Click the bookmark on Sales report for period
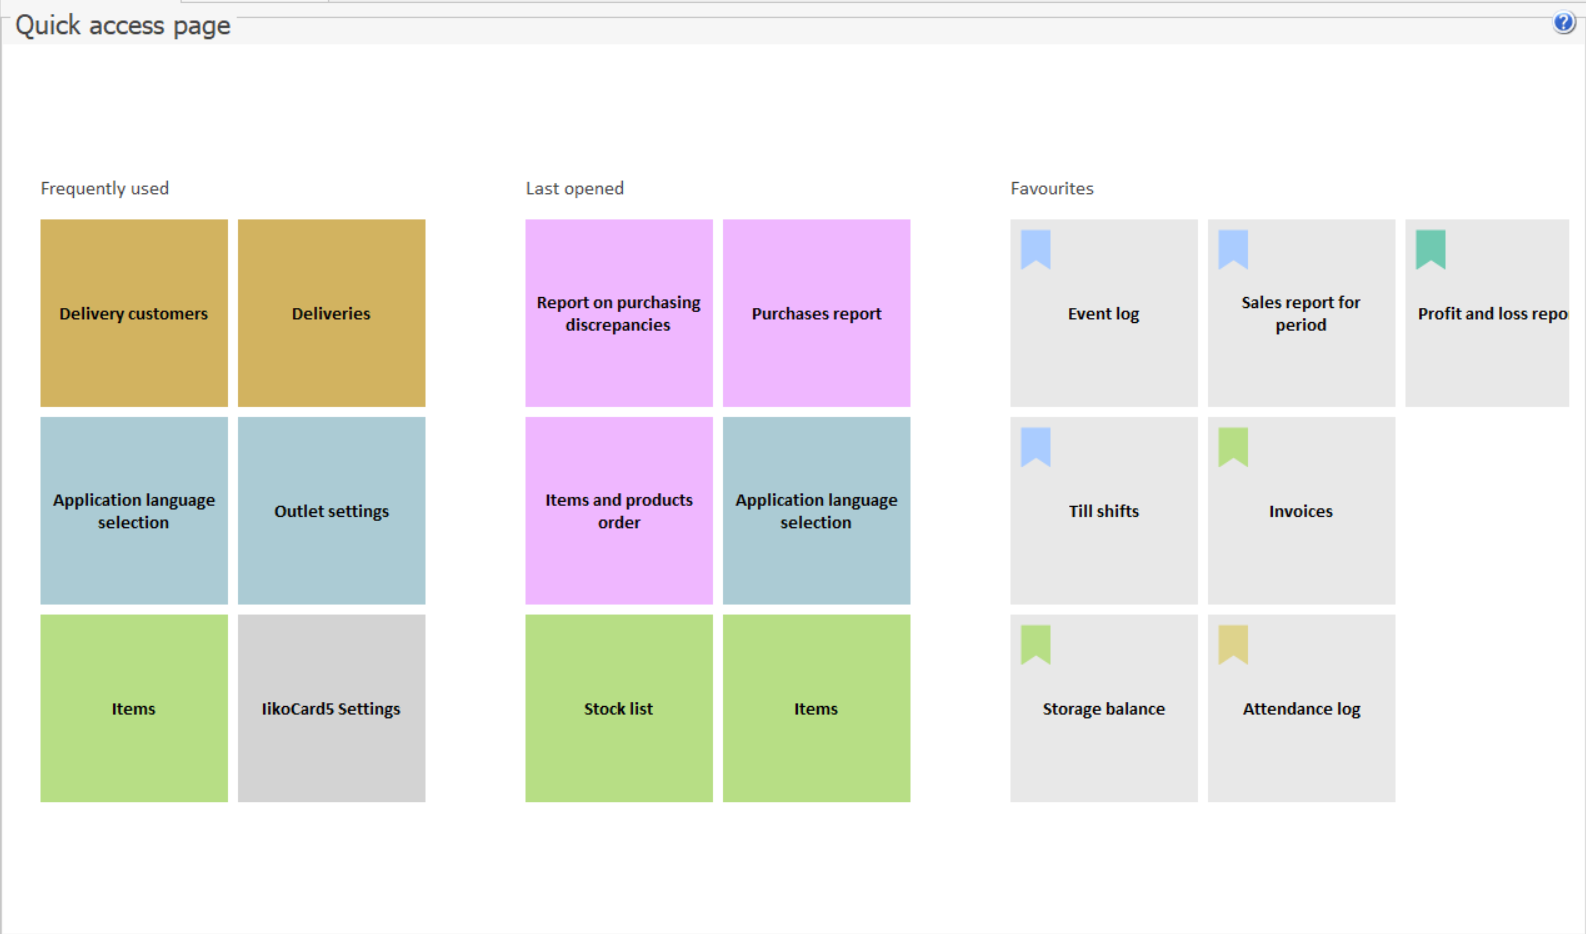 point(1232,249)
